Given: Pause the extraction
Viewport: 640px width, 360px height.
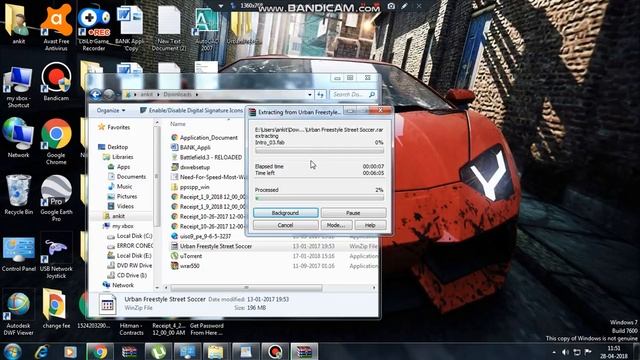Looking at the screenshot, I should [353, 213].
